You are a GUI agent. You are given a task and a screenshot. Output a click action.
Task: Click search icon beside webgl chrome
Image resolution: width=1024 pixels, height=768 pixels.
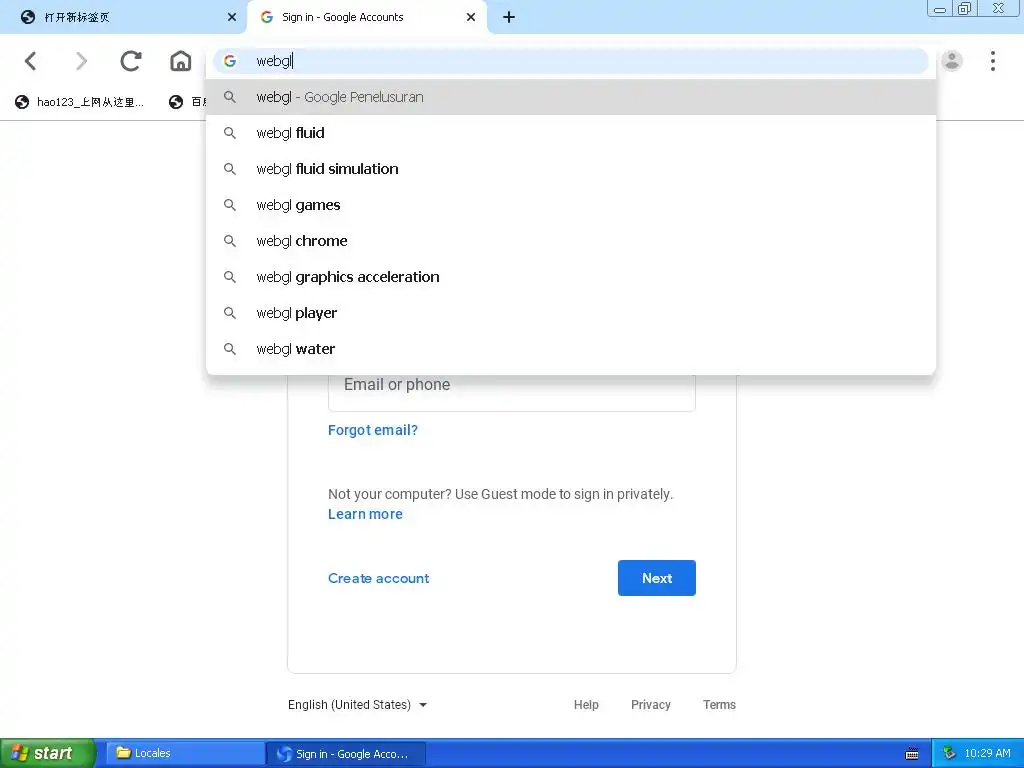point(230,241)
